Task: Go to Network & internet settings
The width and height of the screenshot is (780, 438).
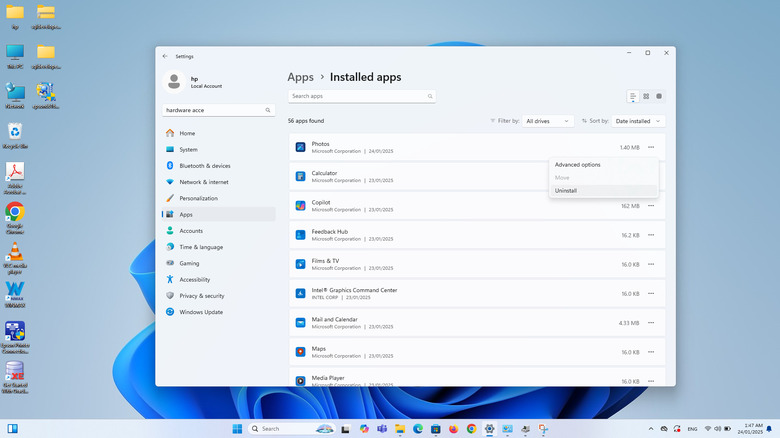Action: point(203,182)
